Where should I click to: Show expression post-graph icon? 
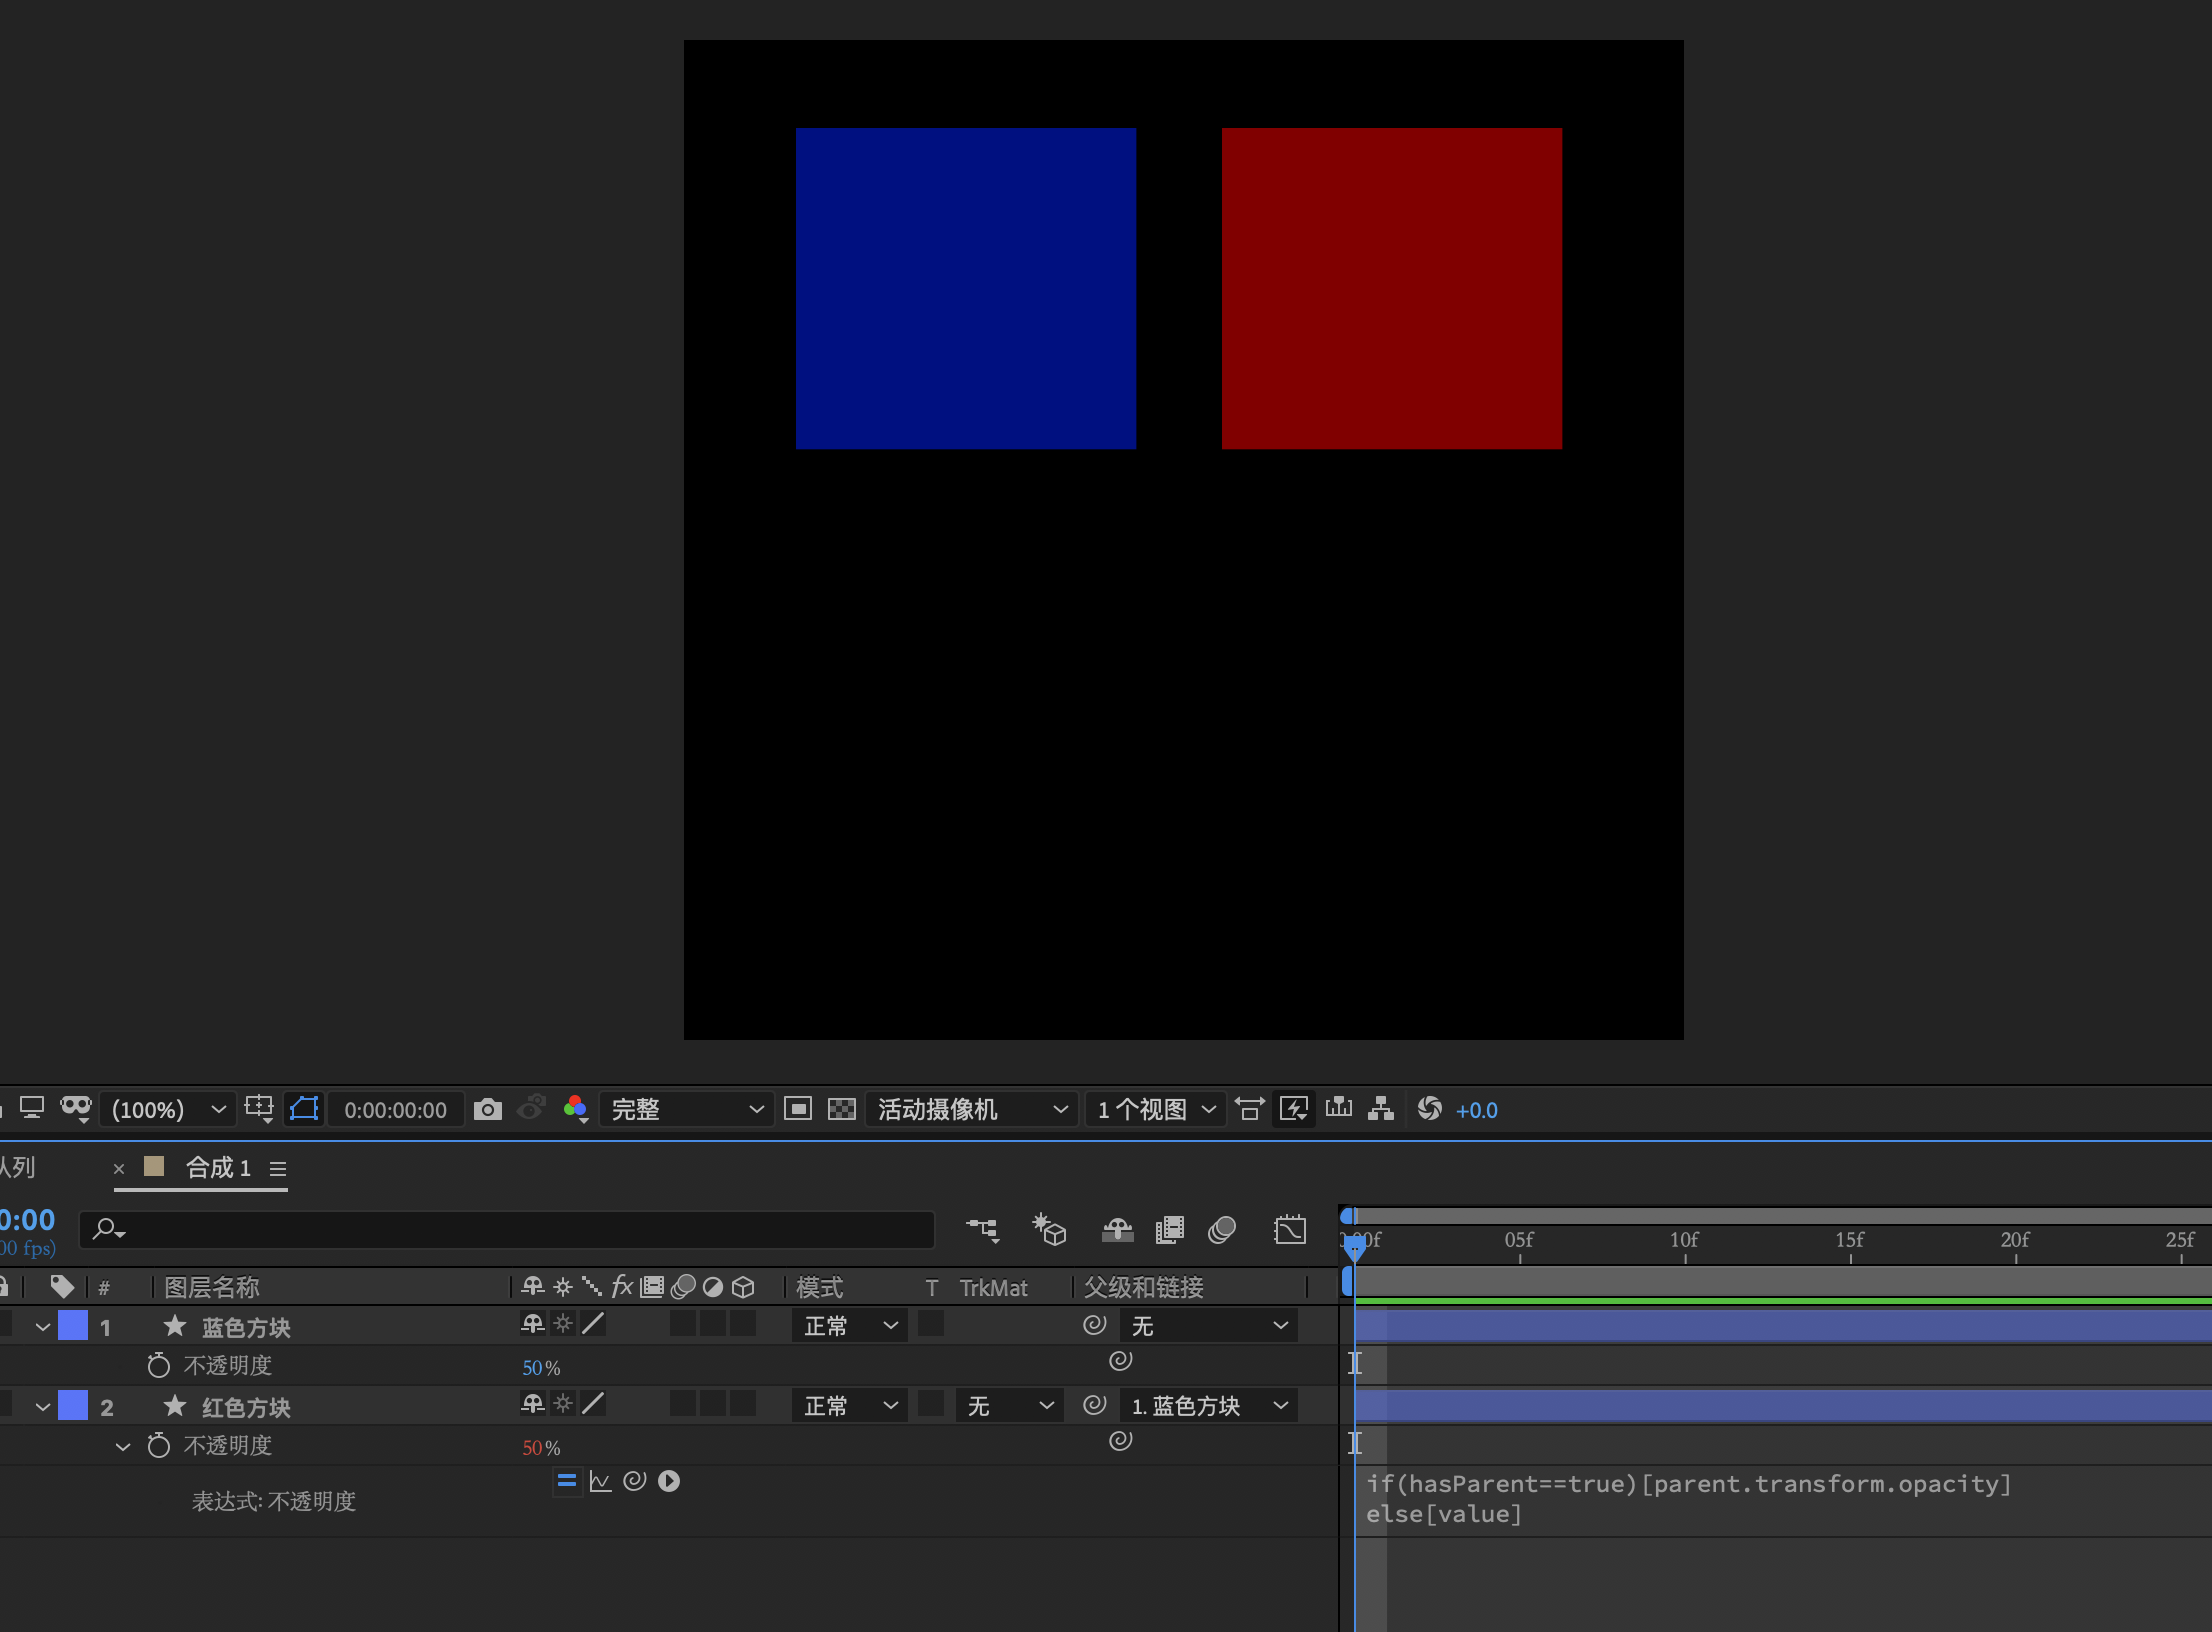point(600,1481)
